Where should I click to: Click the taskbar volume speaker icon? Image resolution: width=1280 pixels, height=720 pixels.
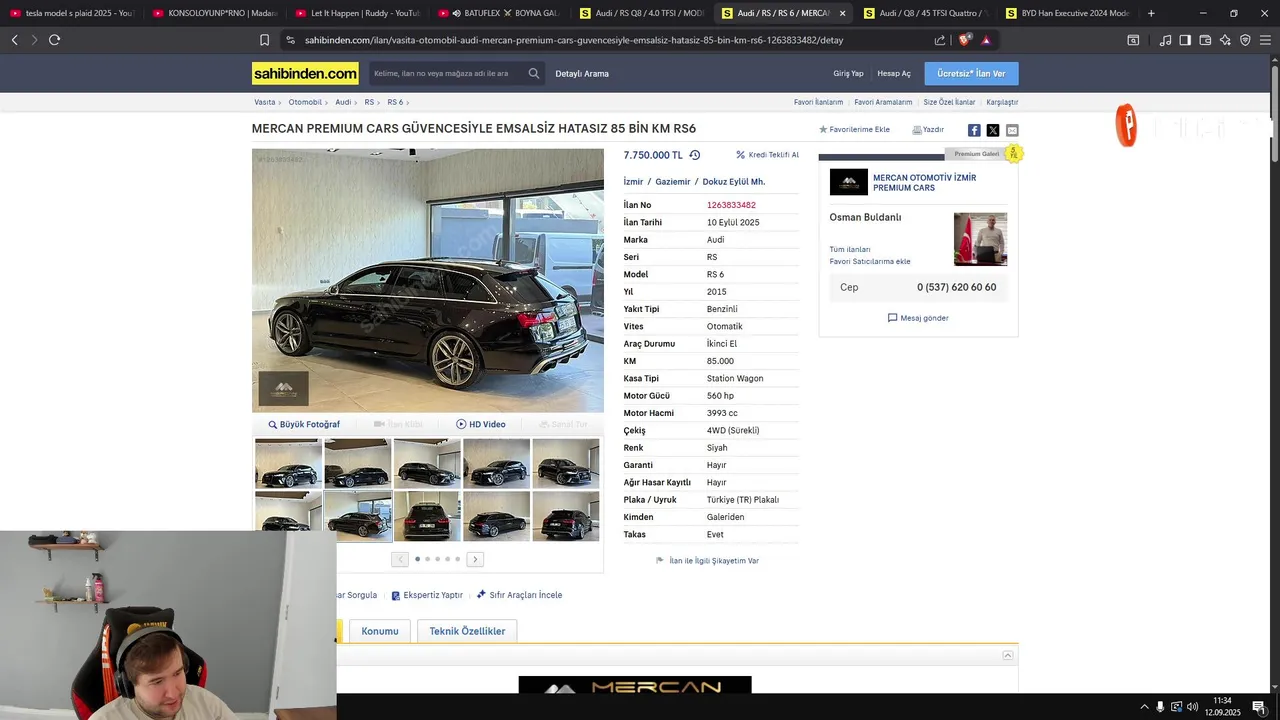1192,707
